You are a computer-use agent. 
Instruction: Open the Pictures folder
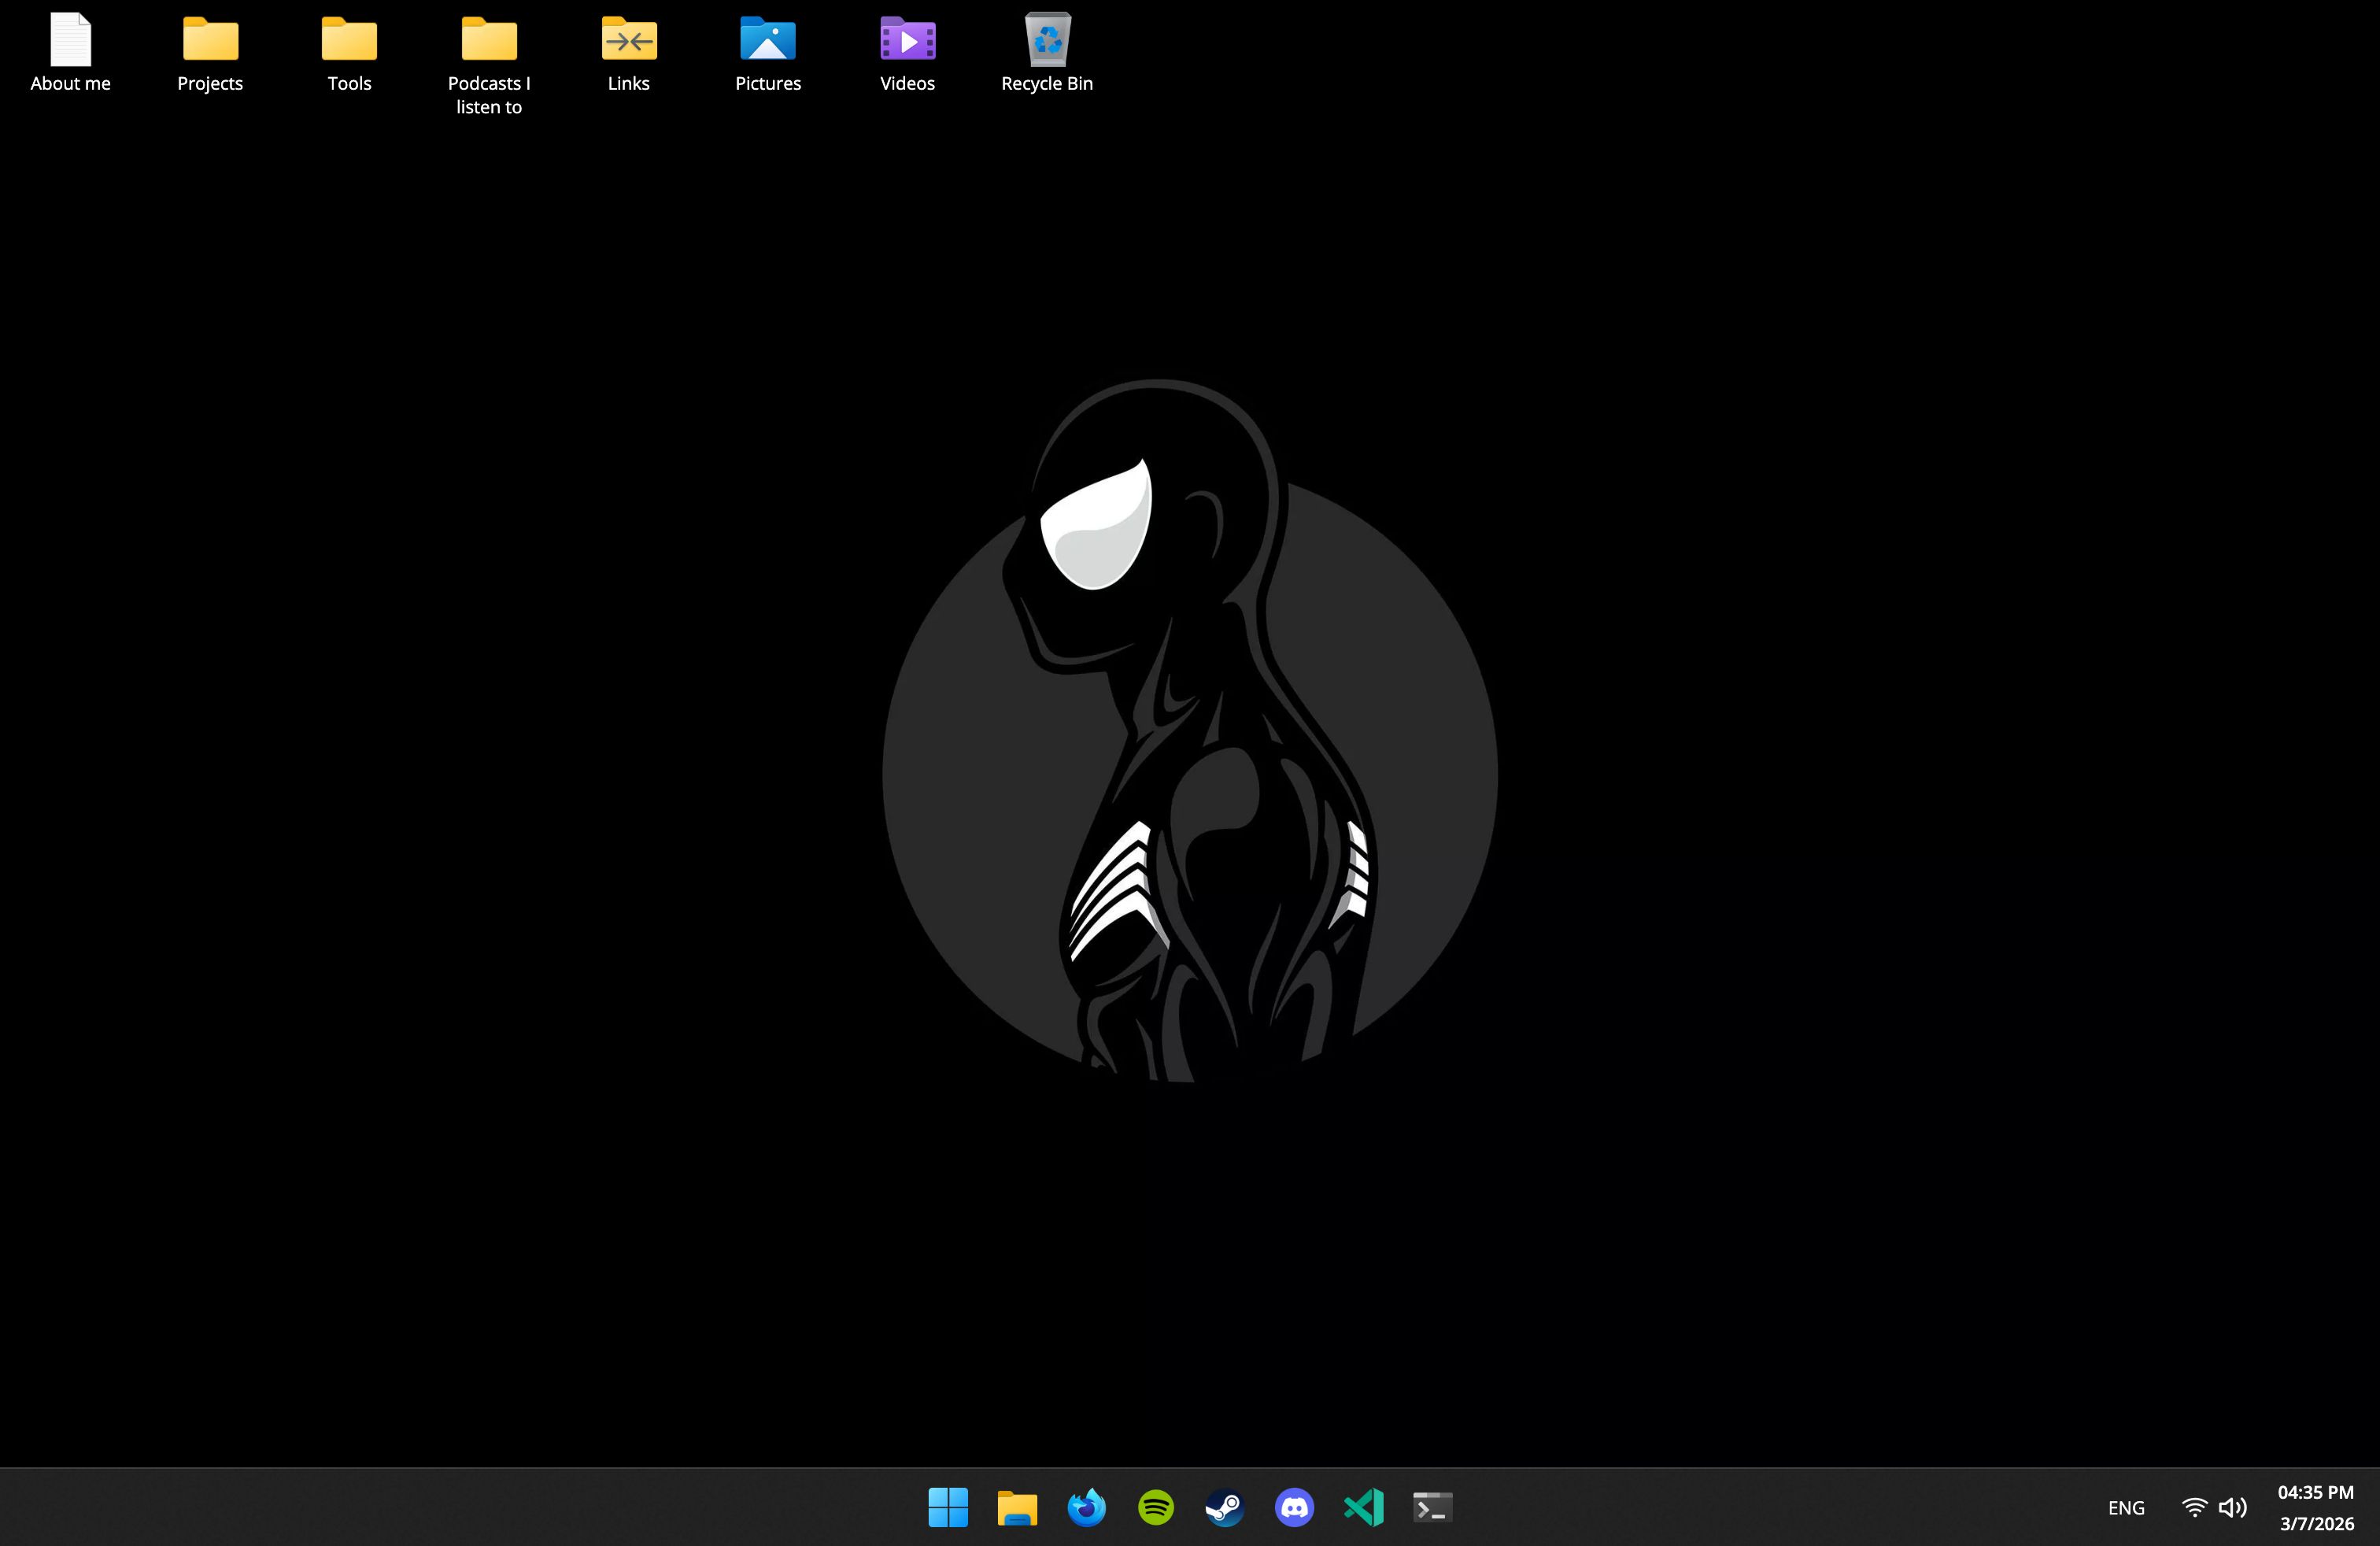(768, 42)
